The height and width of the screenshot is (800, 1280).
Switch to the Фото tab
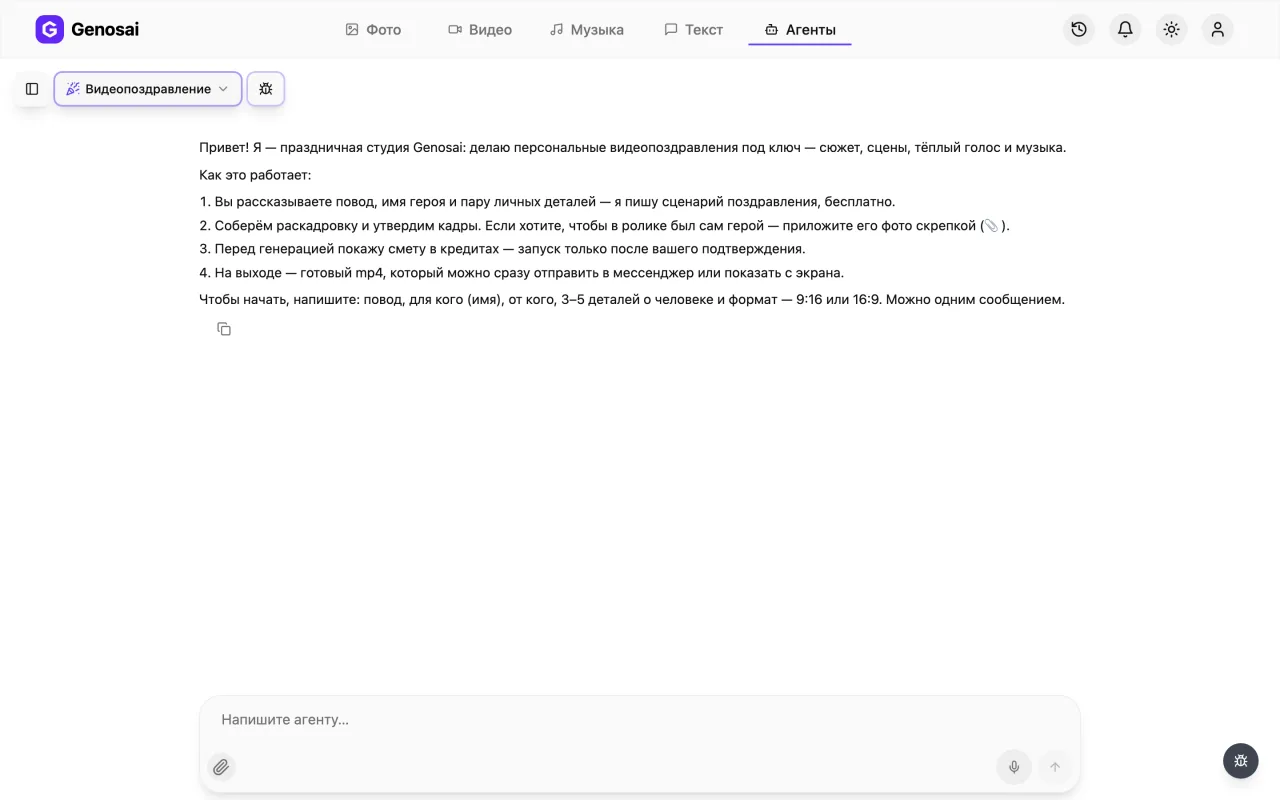[x=373, y=30]
